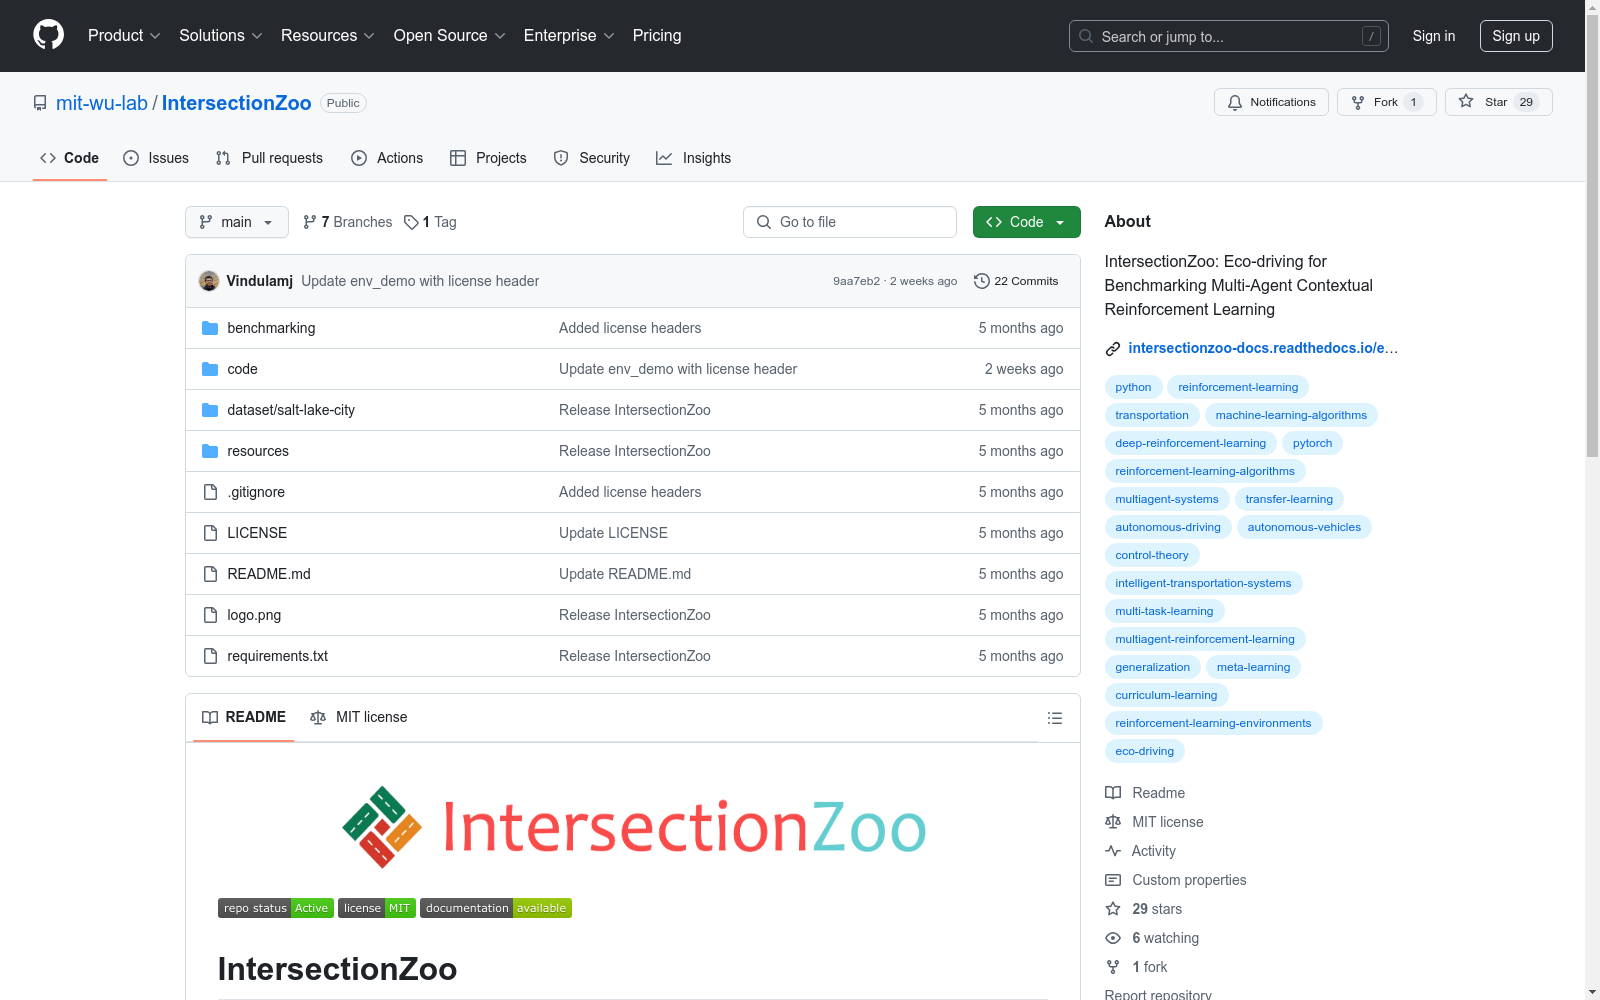Open the README outline list icon
The height and width of the screenshot is (1000, 1600).
point(1054,718)
